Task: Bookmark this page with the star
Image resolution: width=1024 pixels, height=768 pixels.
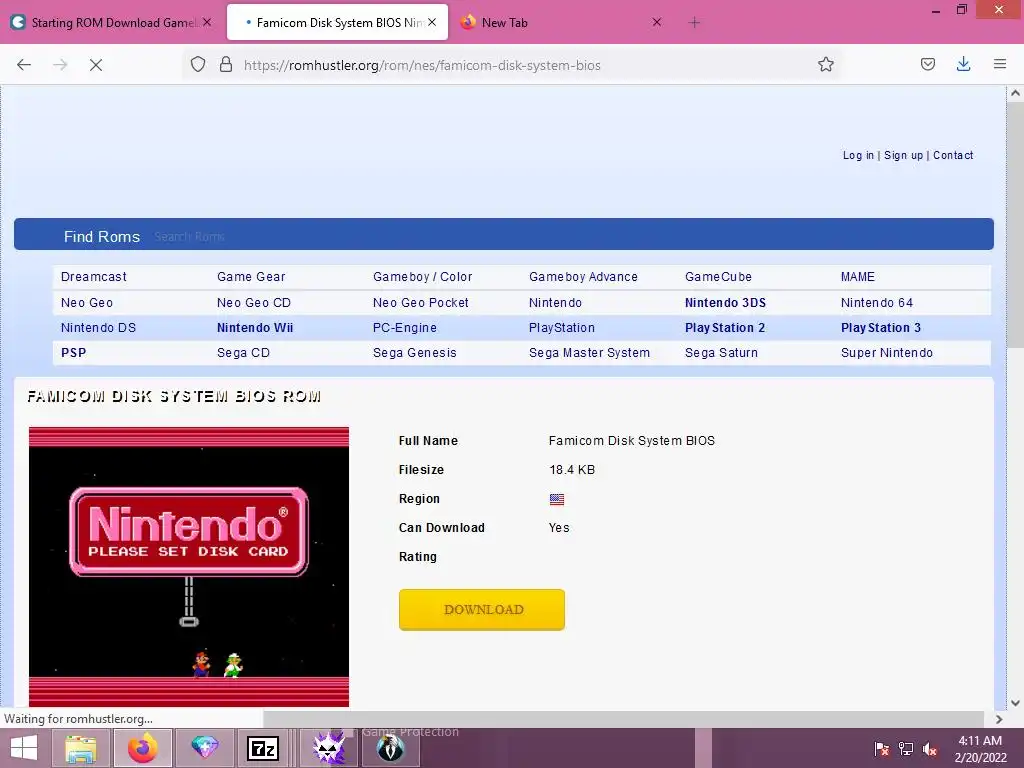Action: click(825, 65)
